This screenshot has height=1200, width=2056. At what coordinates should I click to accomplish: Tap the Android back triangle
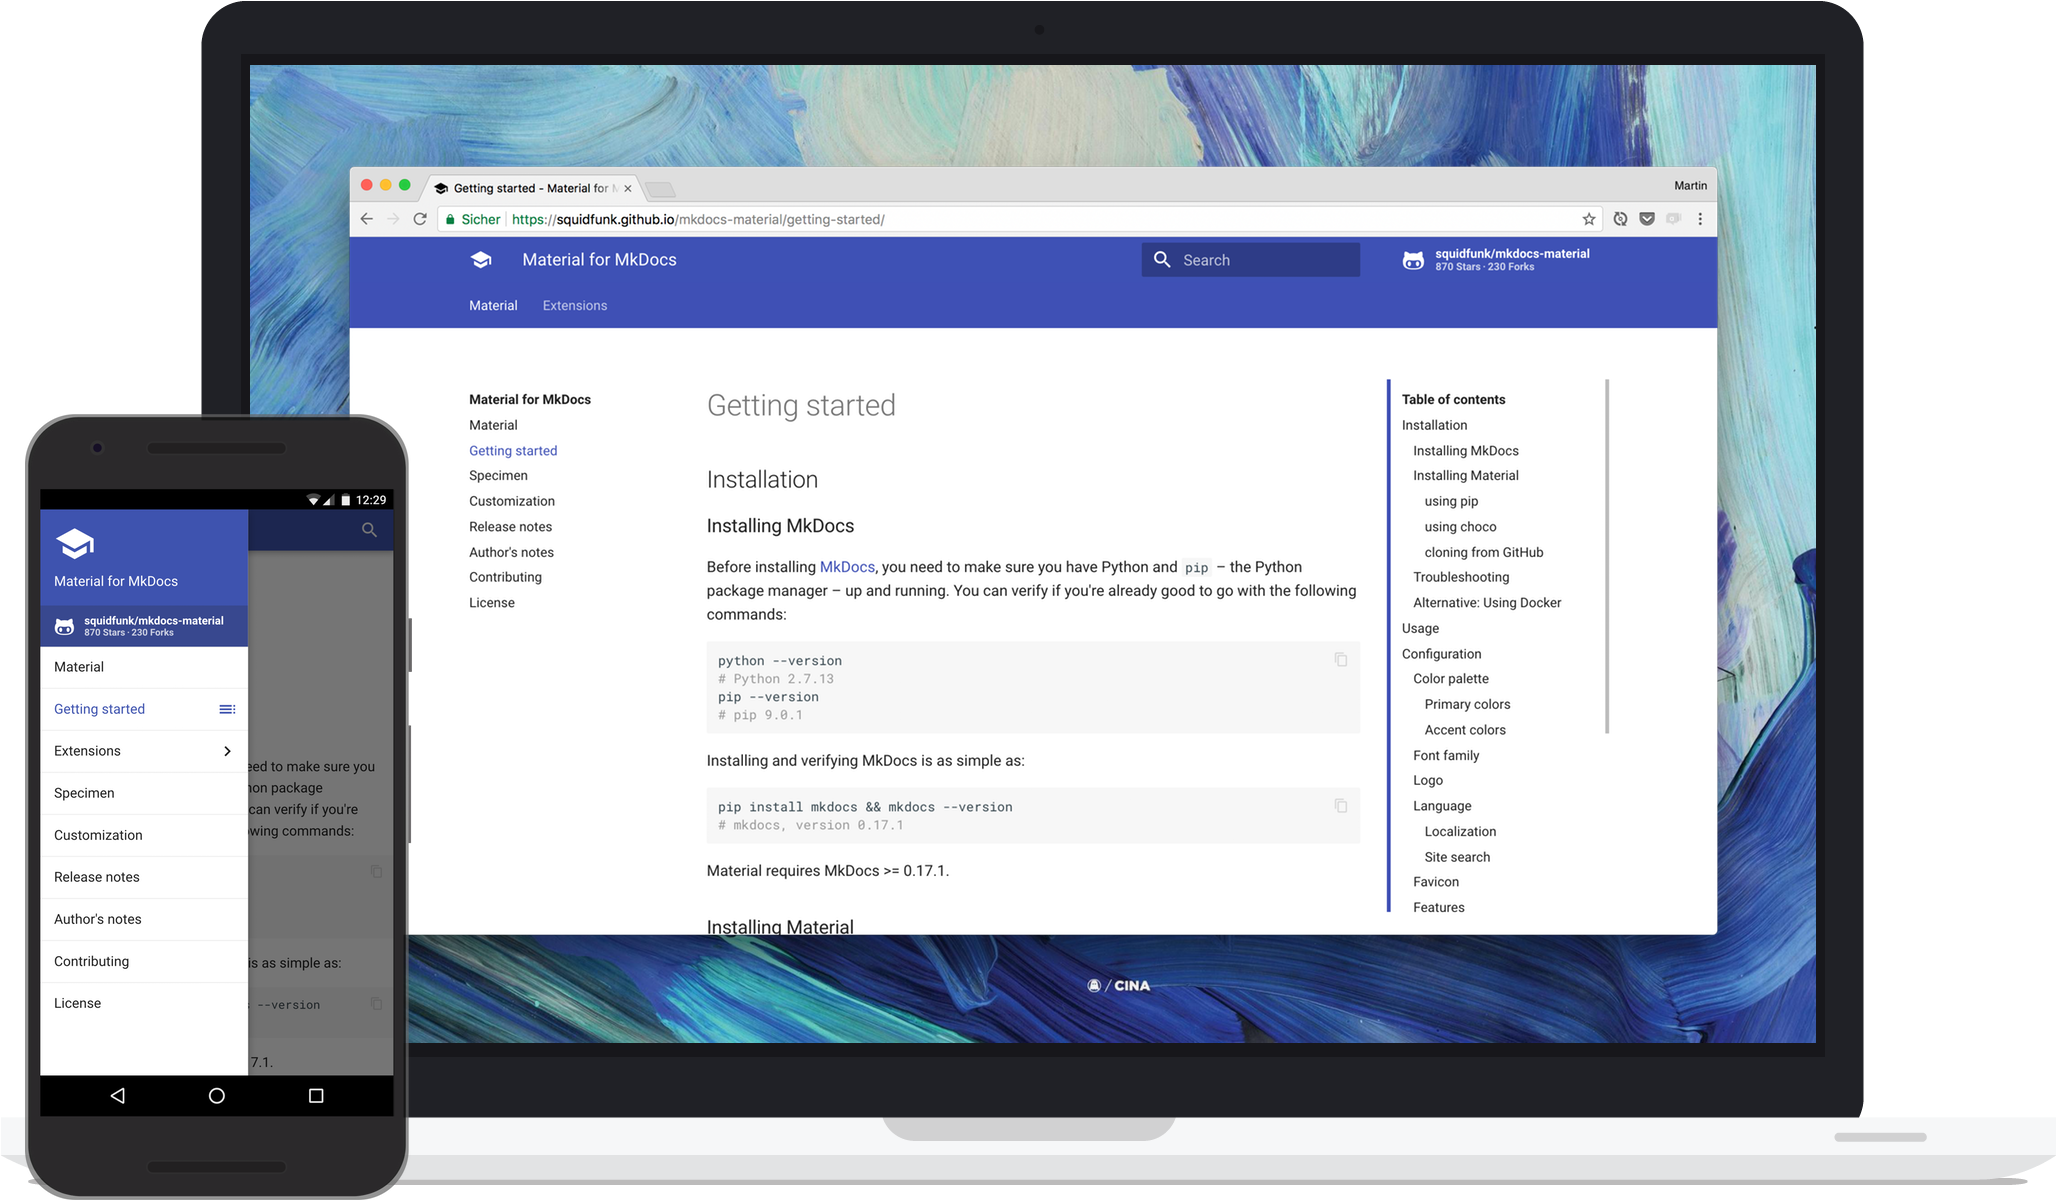(x=117, y=1096)
